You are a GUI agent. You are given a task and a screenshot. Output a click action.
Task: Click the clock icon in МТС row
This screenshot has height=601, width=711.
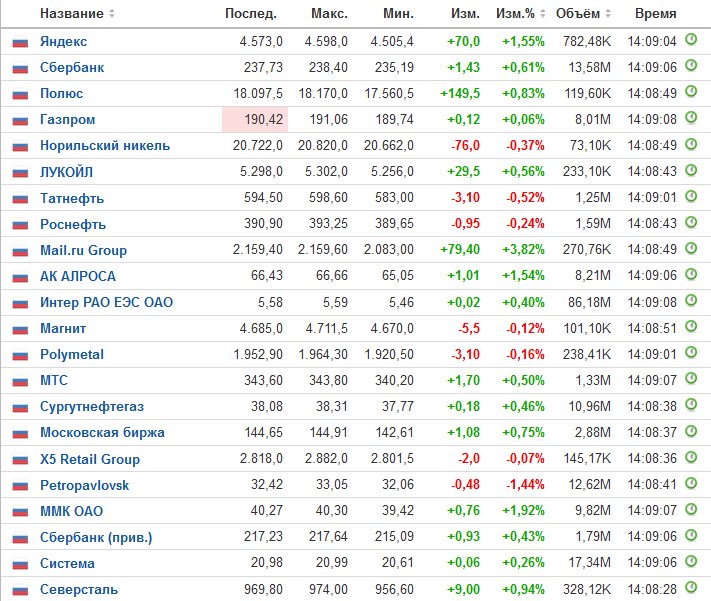[691, 378]
